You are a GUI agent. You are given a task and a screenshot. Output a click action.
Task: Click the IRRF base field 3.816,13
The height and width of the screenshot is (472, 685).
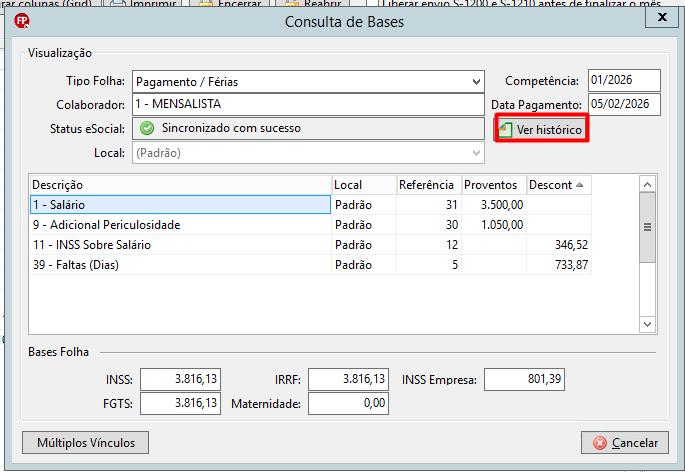(x=348, y=379)
